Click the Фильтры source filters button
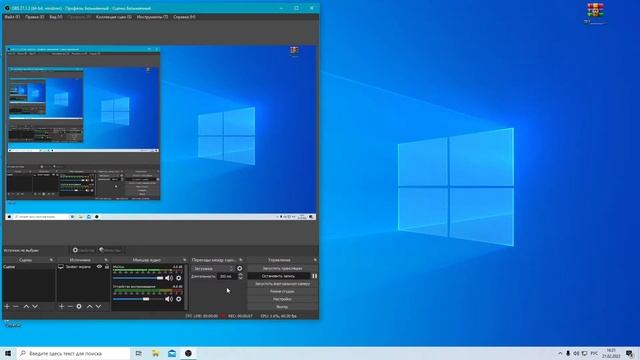Viewport: 640px width, 360px height. (x=110, y=250)
